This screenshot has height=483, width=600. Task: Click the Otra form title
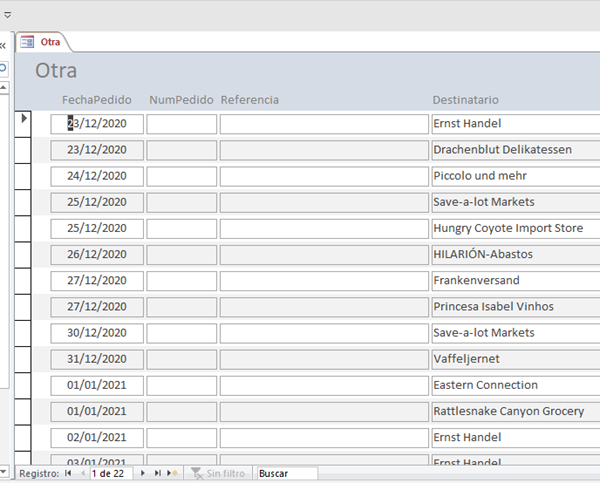pos(56,70)
